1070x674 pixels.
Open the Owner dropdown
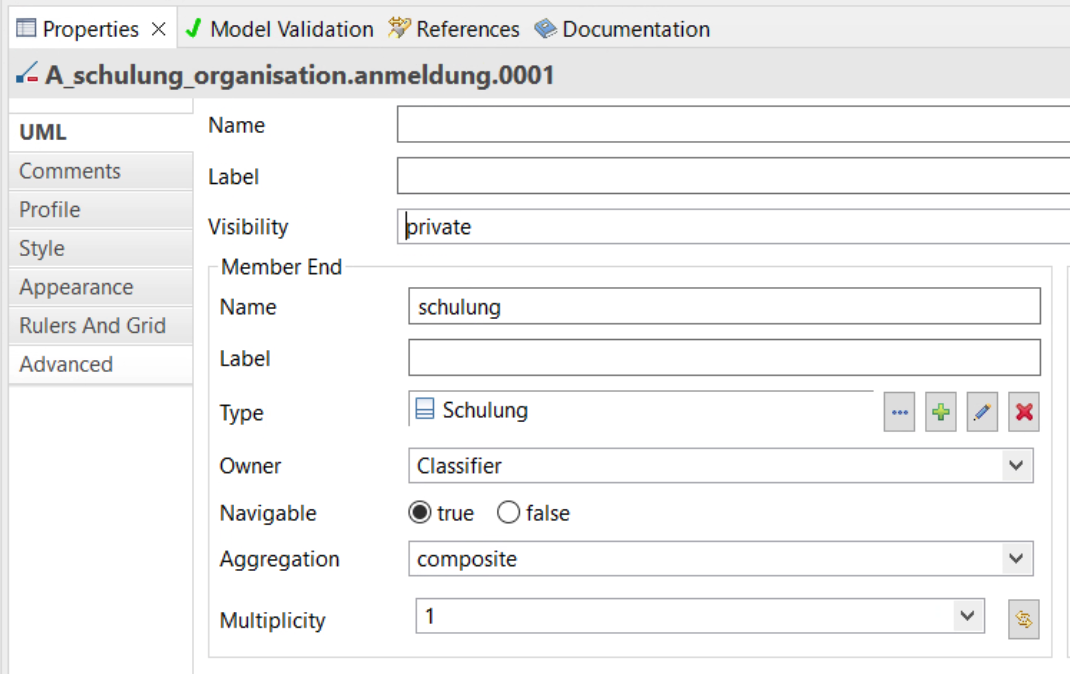(x=1016, y=466)
